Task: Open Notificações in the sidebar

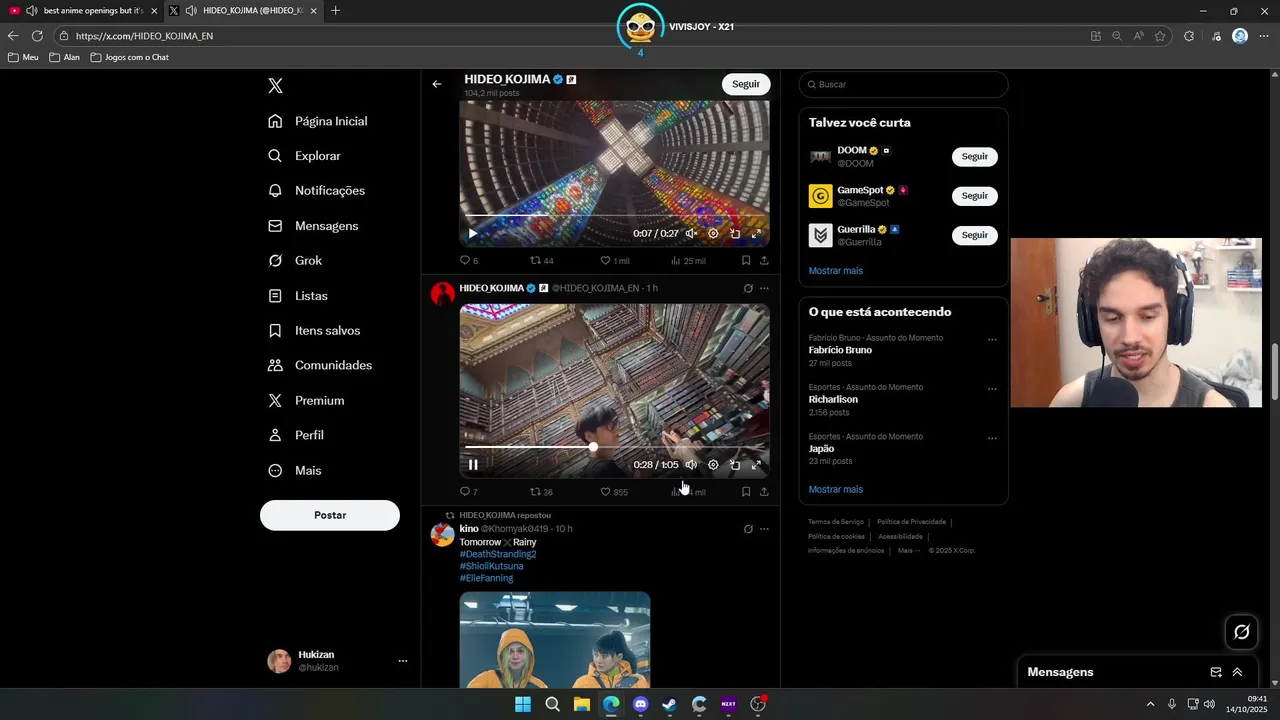Action: [317, 191]
